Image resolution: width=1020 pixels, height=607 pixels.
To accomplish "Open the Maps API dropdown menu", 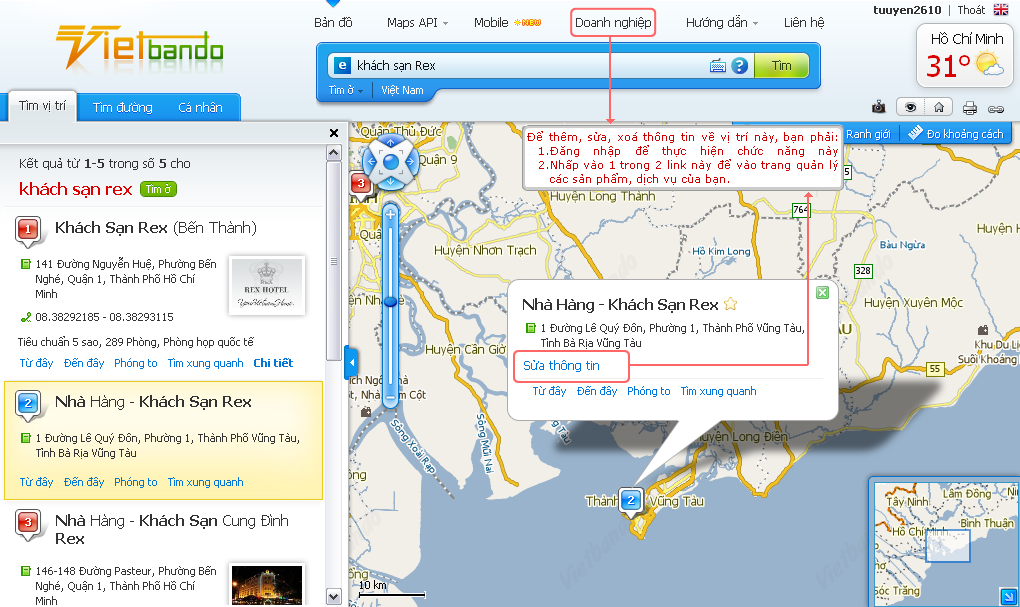I will 418,23.
